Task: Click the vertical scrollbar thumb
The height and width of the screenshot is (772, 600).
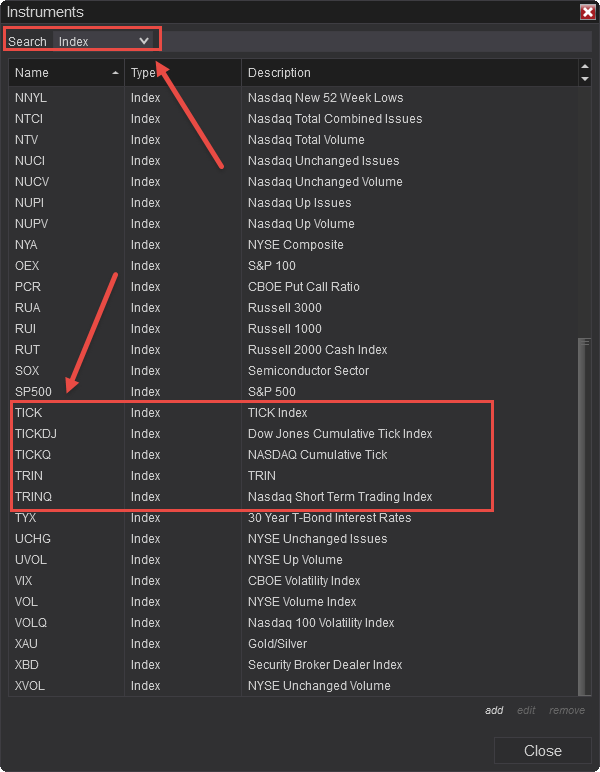Action: [x=584, y=515]
